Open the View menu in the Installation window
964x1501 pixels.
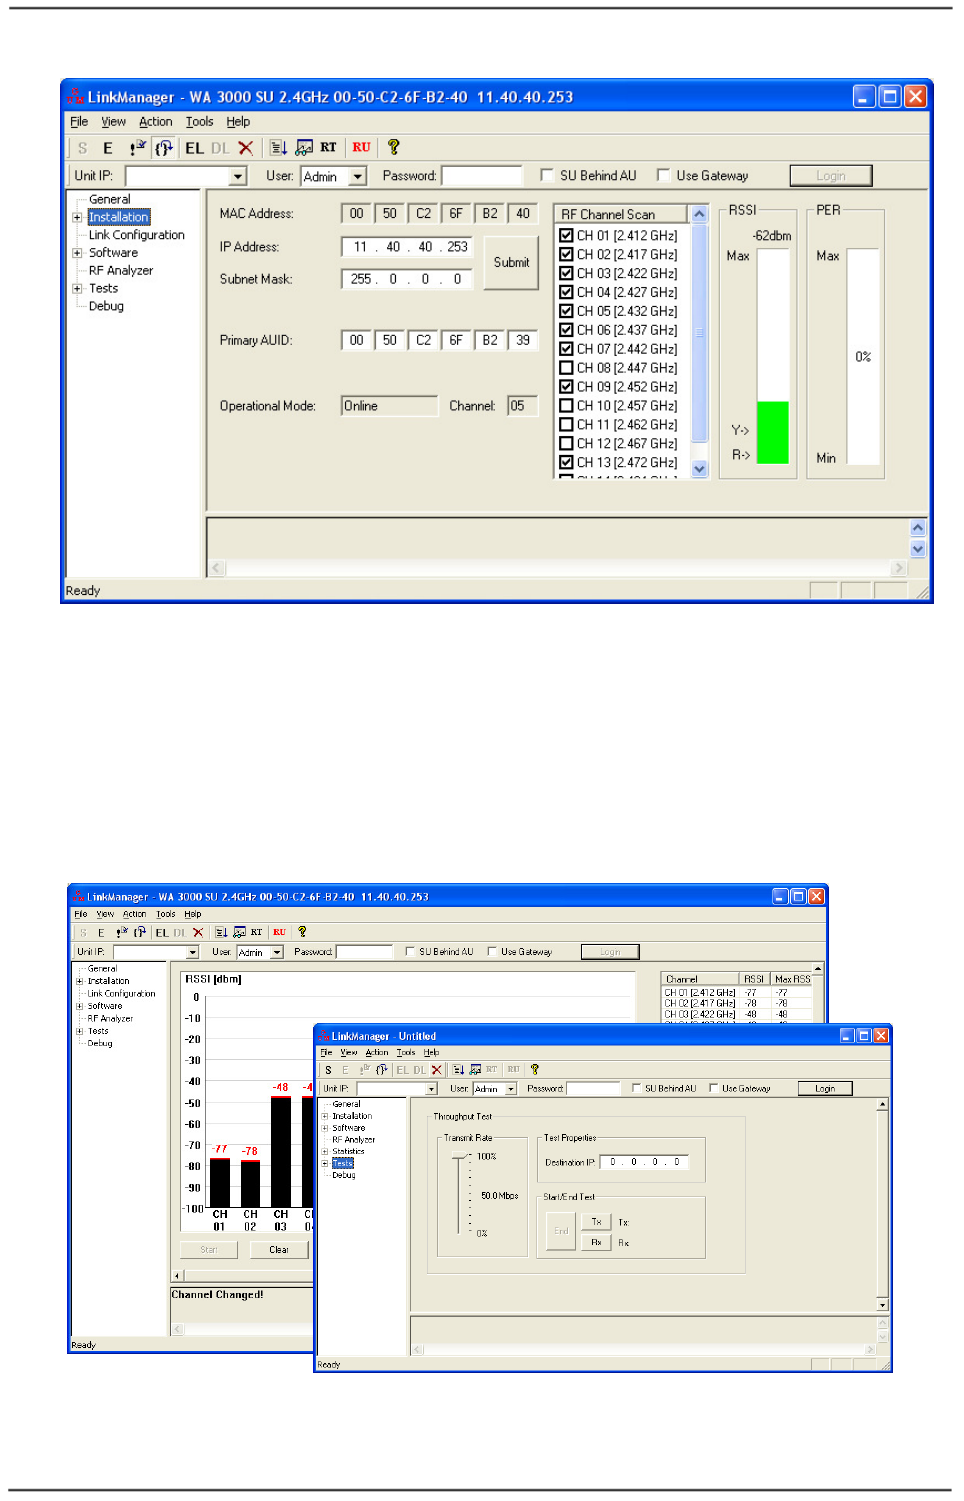pos(113,122)
